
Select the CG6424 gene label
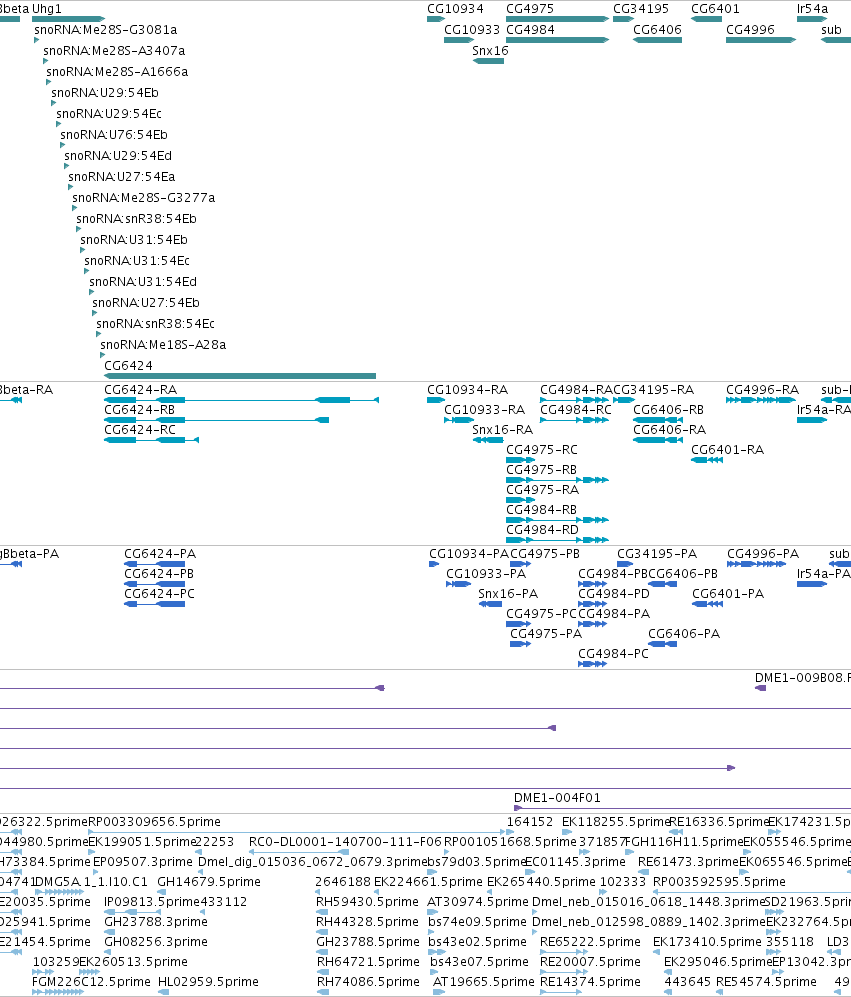pyautogui.click(x=128, y=366)
